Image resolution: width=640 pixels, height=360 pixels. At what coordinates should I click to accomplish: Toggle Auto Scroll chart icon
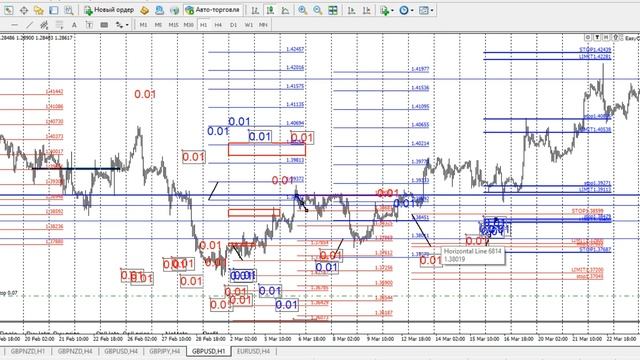(351, 10)
